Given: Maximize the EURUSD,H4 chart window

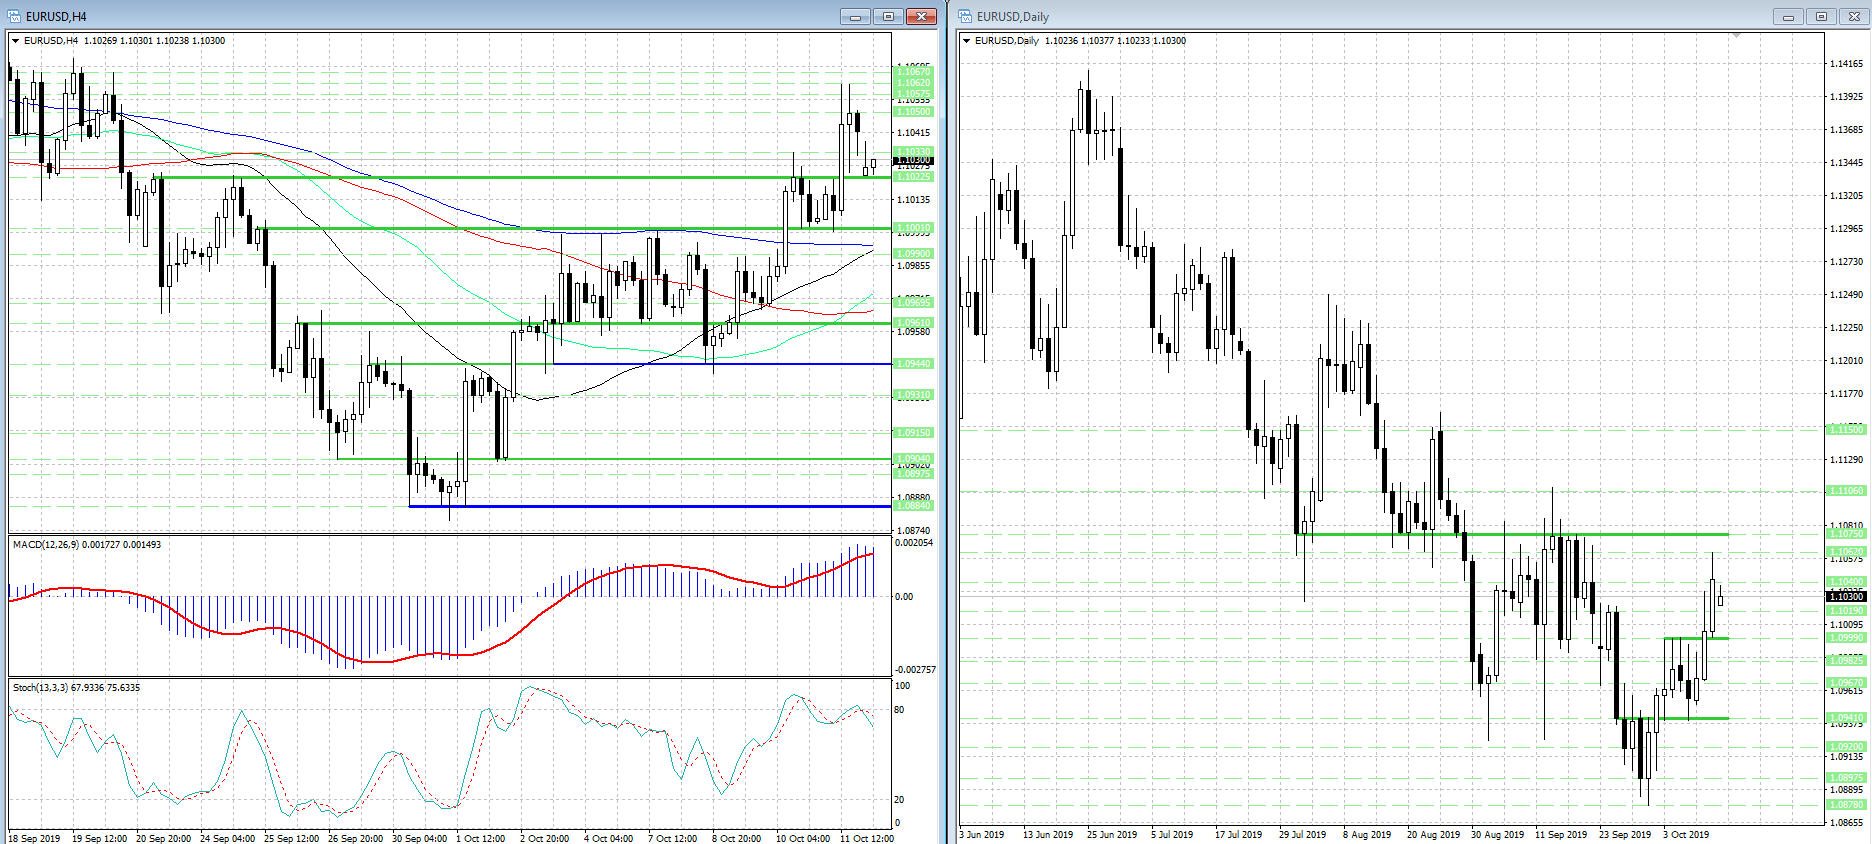Looking at the screenshot, I should click(x=887, y=16).
